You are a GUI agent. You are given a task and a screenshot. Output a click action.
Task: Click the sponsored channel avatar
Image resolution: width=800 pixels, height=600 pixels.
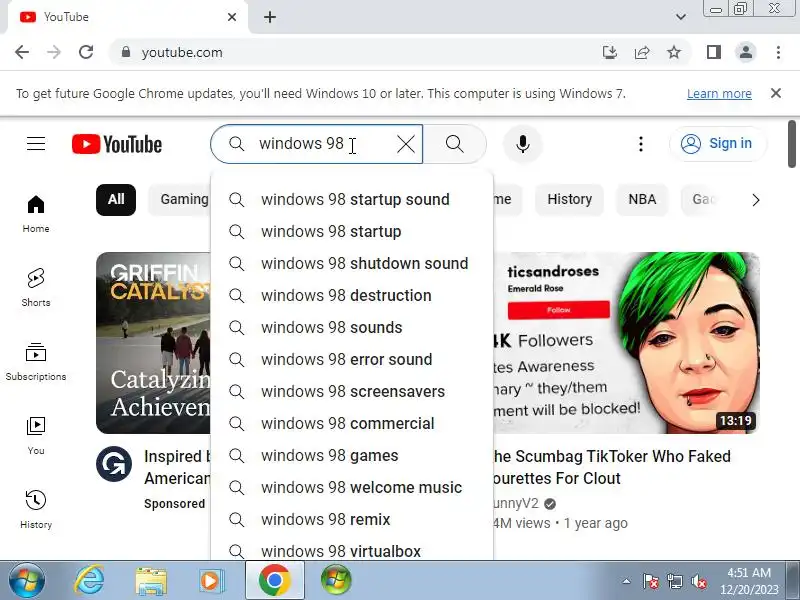[x=114, y=464]
